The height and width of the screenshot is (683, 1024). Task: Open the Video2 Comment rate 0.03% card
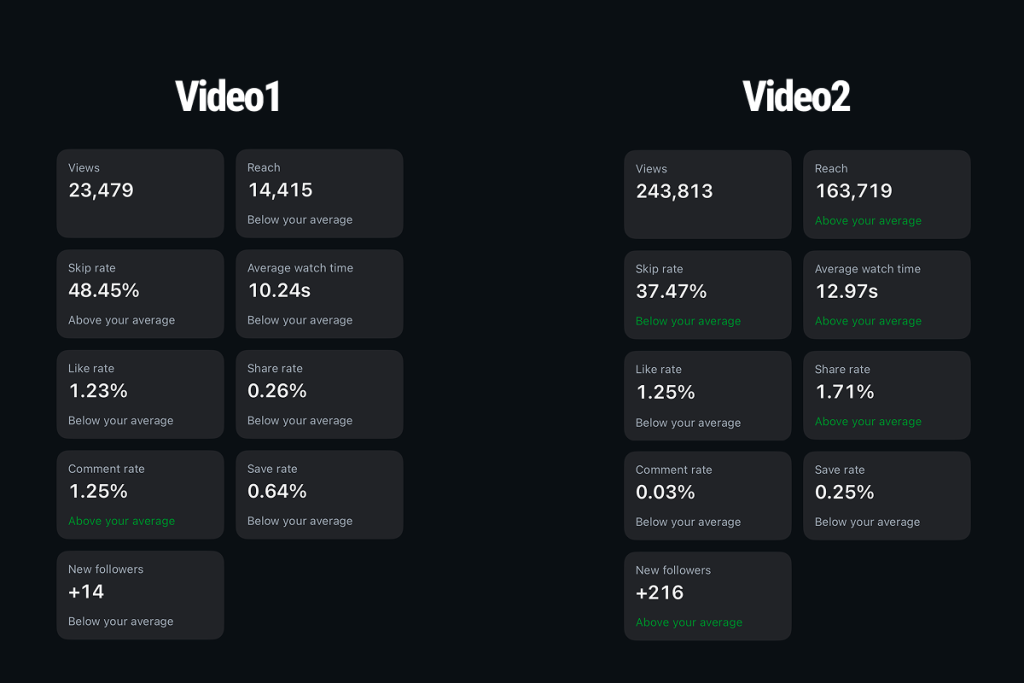pos(708,496)
